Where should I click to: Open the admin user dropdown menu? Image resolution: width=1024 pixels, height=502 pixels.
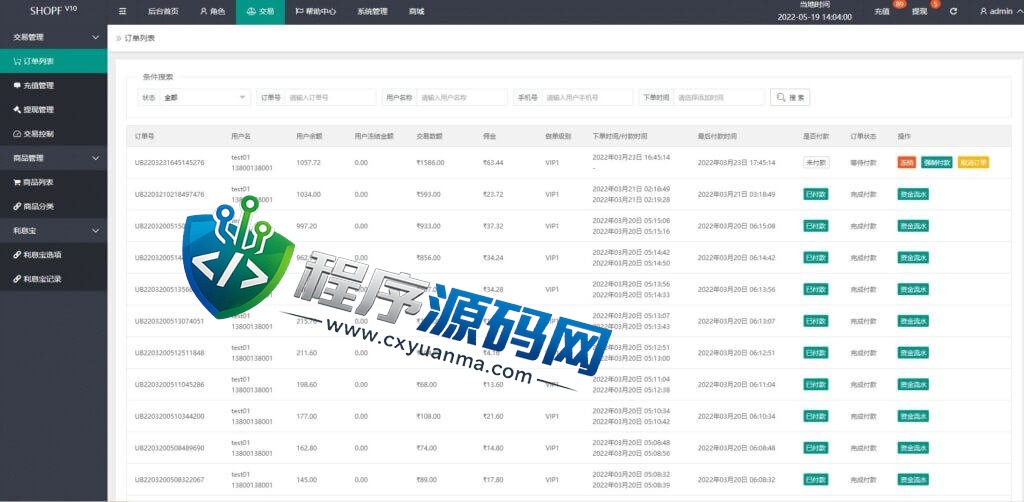[x=1000, y=11]
